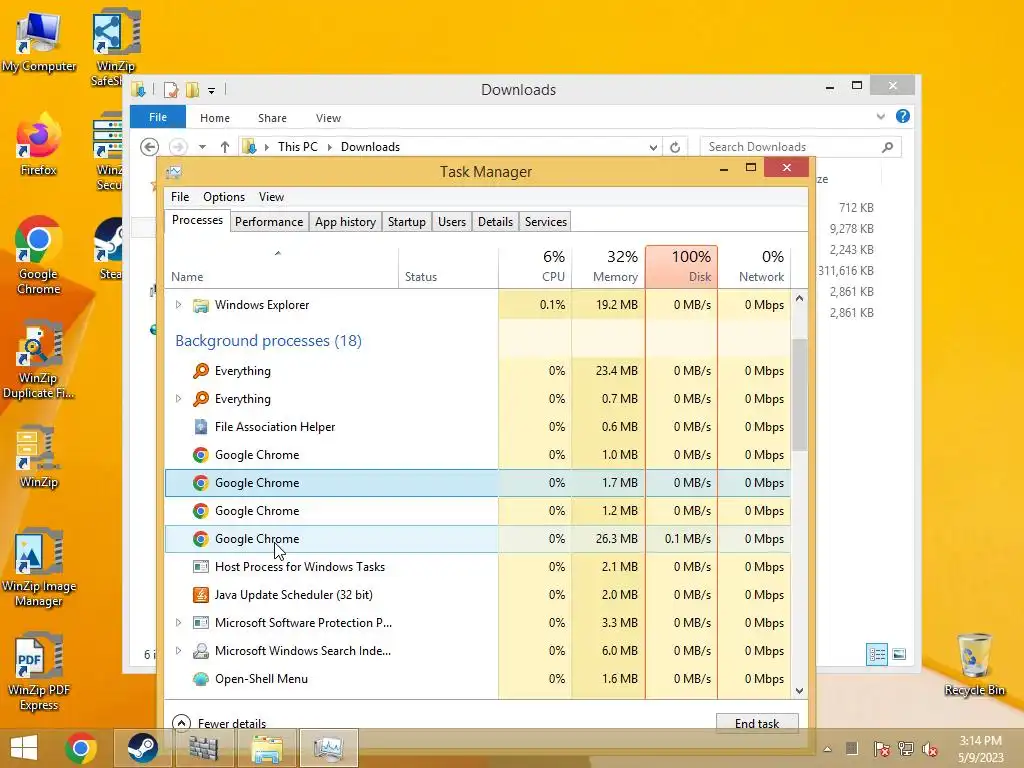
Task: Open Firefox desktop shortcut
Action: tap(39, 145)
